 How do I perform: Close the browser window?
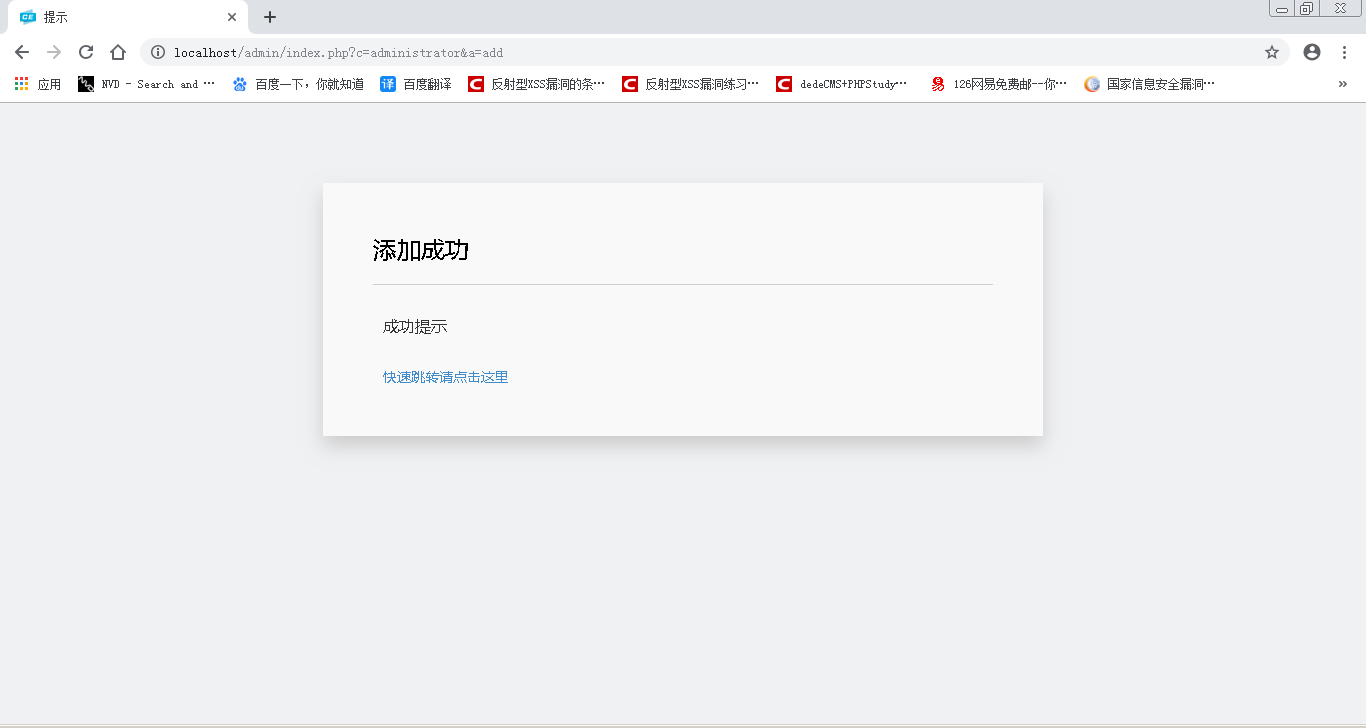pyautogui.click(x=1340, y=9)
